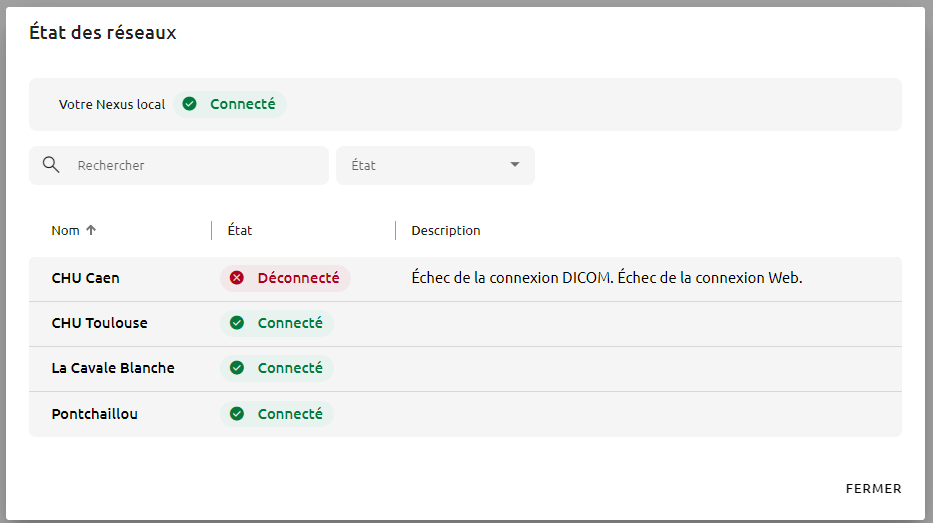Click the green check icon for CHU Toulouse

pyautogui.click(x=237, y=323)
